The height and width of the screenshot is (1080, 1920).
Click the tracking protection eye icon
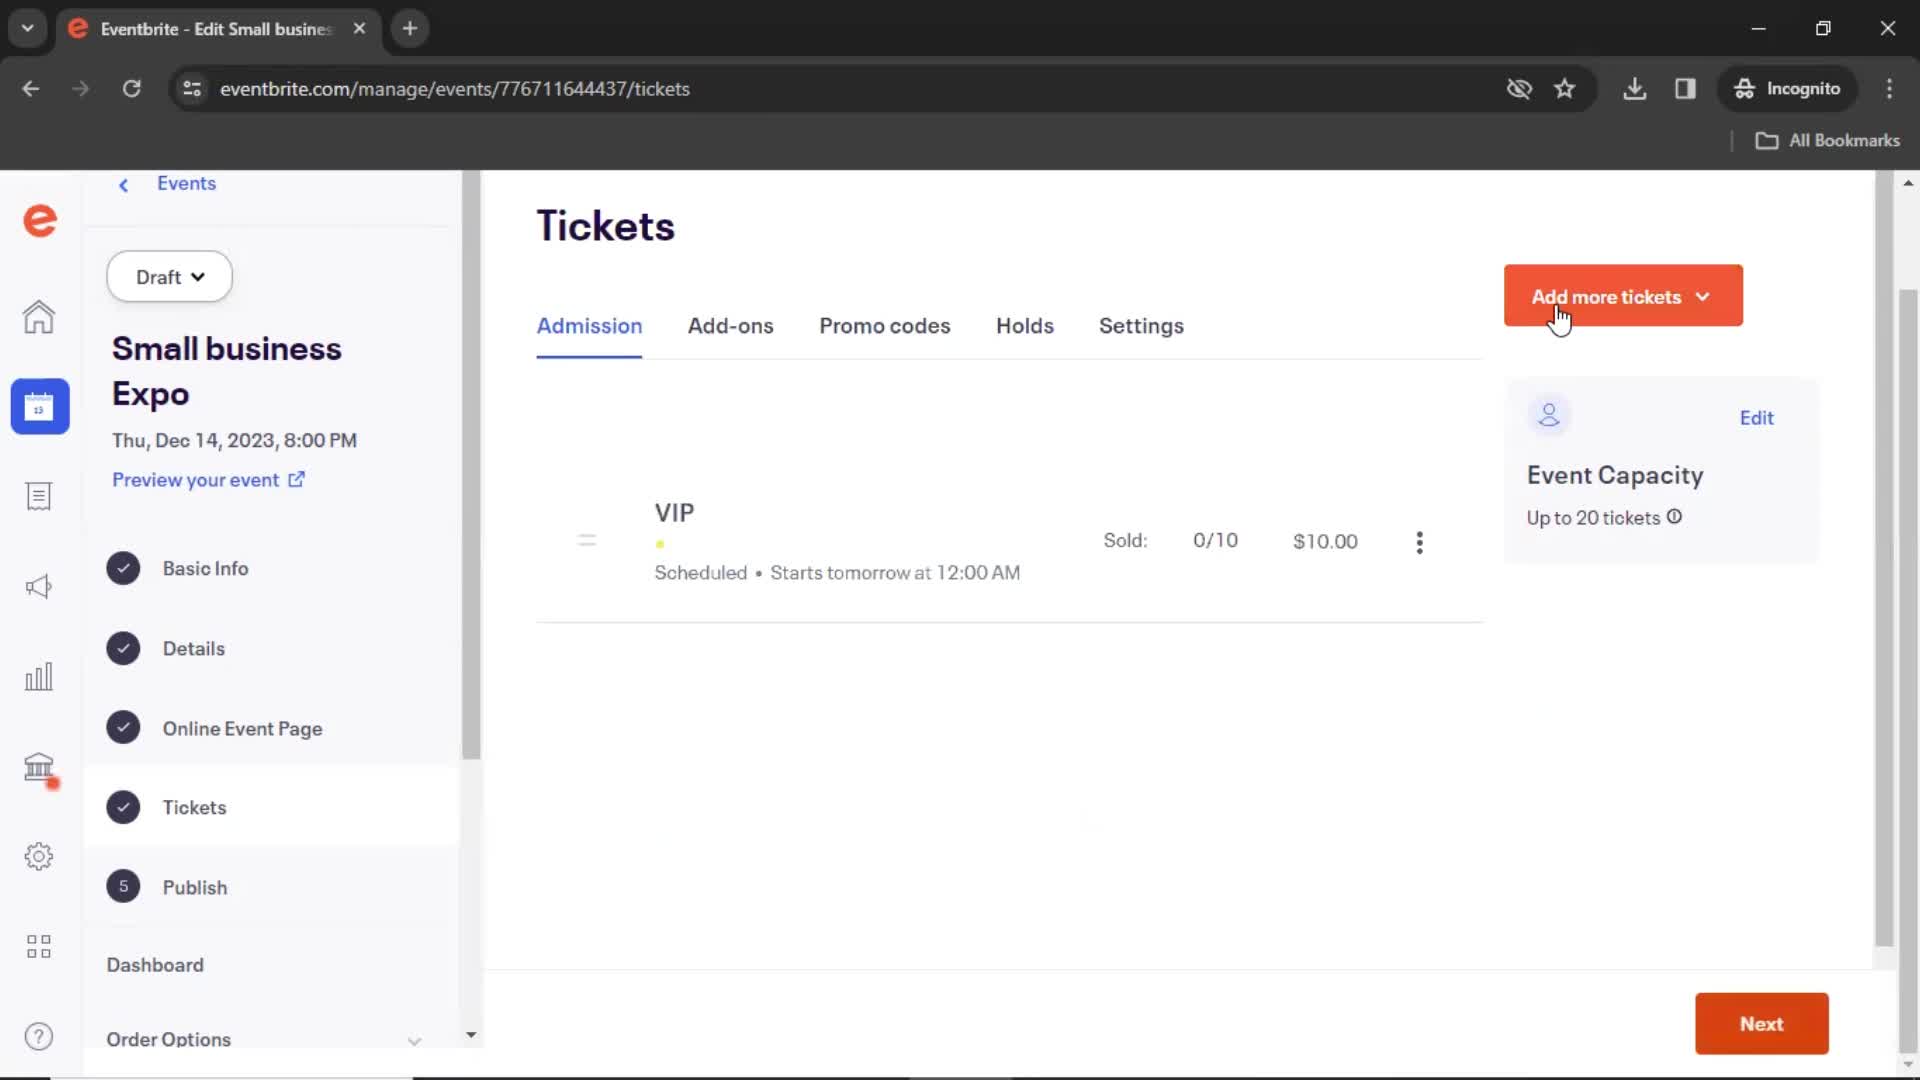[1519, 89]
